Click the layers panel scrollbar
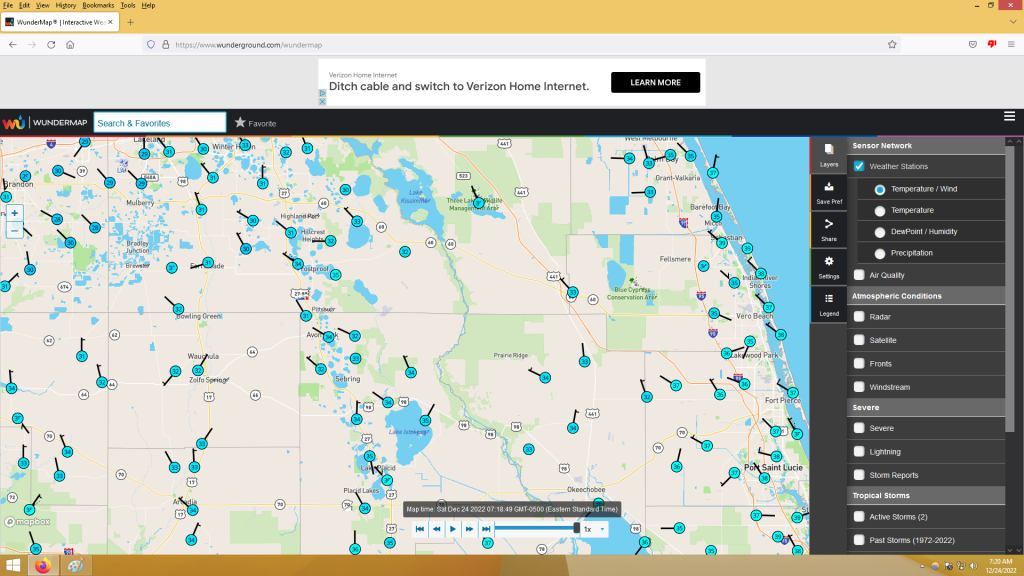The image size is (1024, 576). tap(1010, 287)
